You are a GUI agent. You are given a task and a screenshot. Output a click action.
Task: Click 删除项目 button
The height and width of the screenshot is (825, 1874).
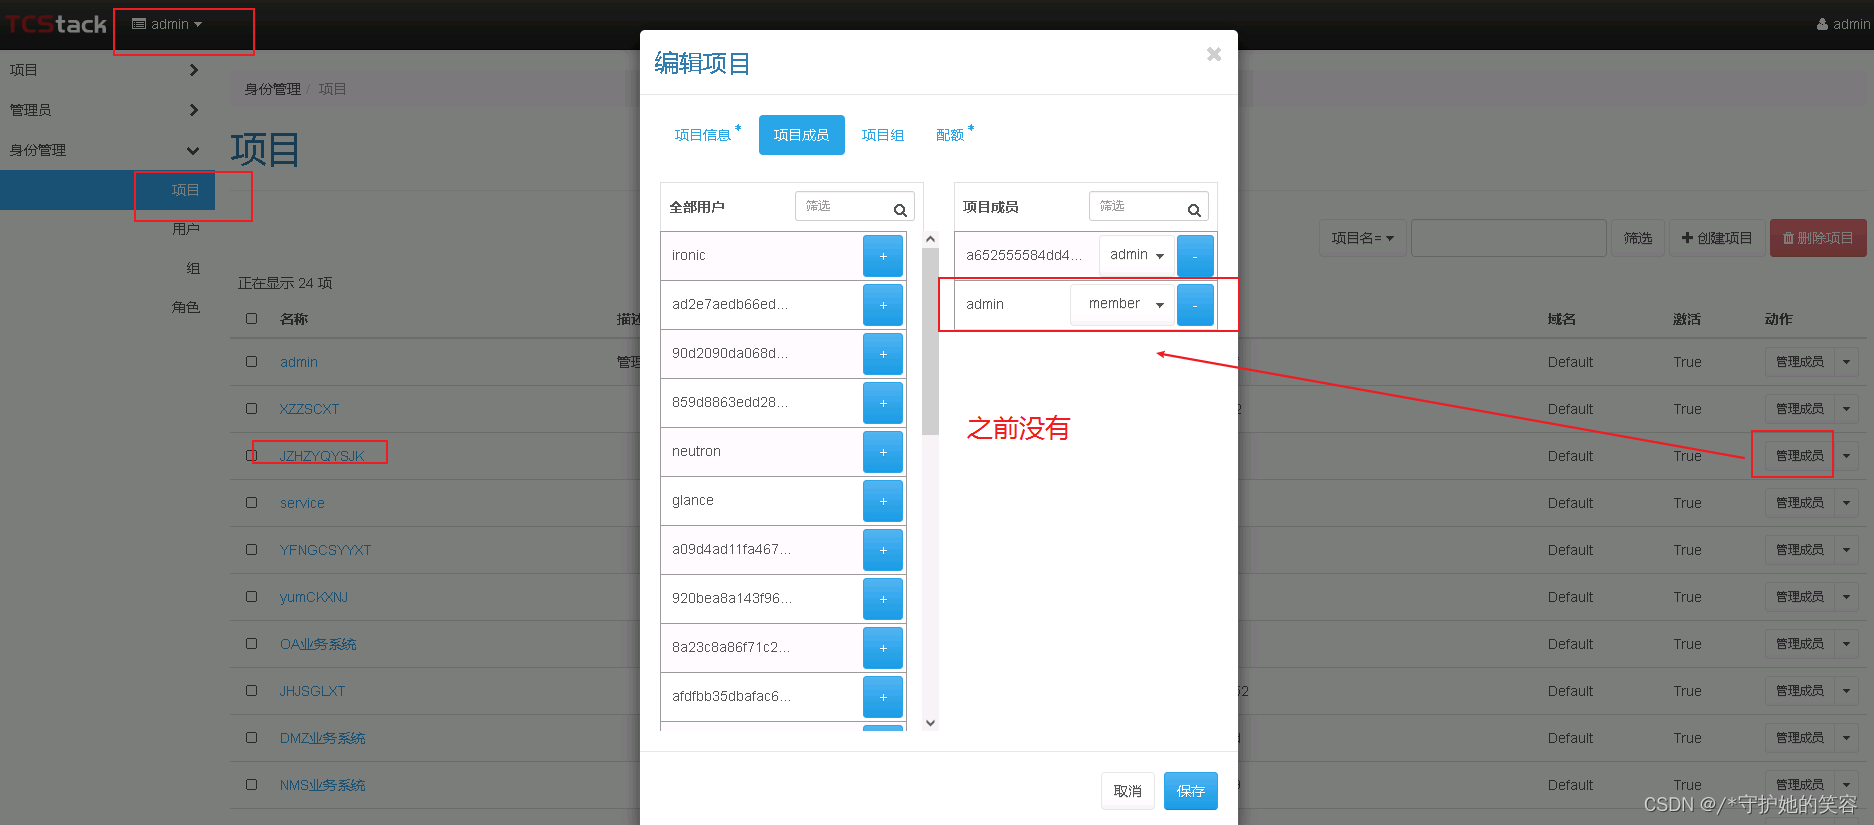point(1818,238)
